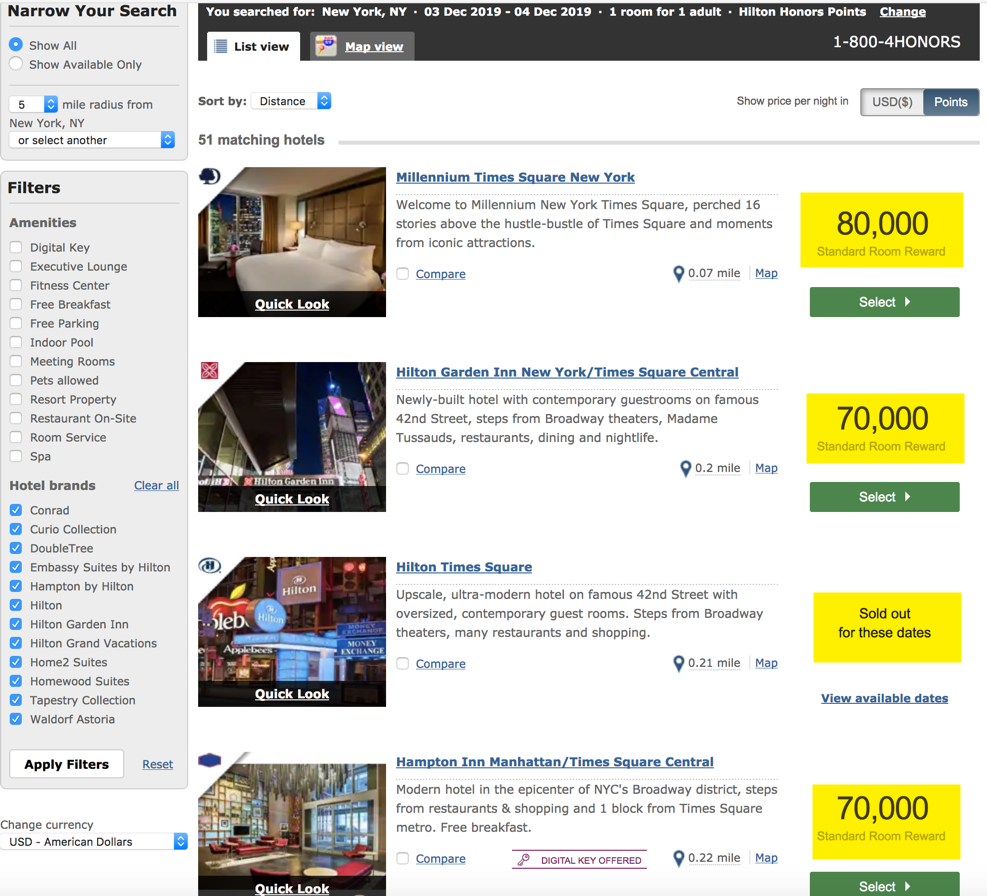The image size is (987, 896).
Task: Click Compare link for Hilton Garden Inn
Action: [441, 469]
